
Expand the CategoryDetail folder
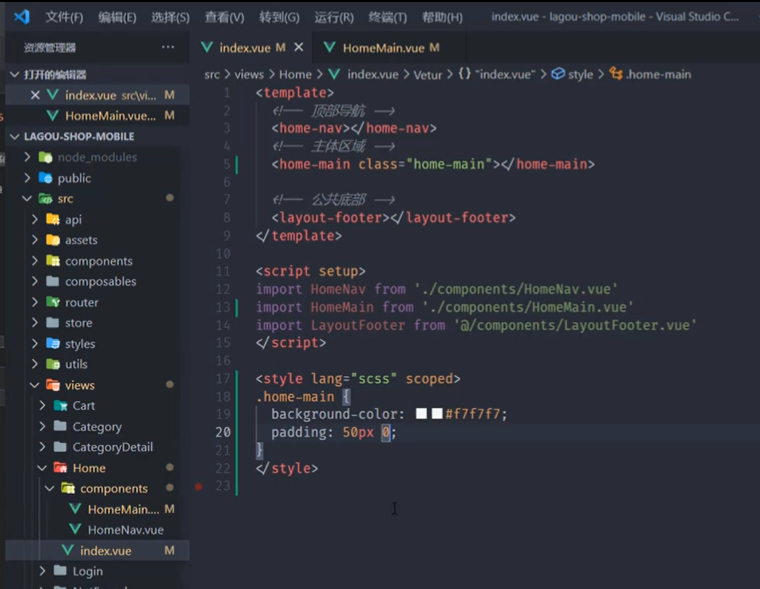tap(43, 446)
